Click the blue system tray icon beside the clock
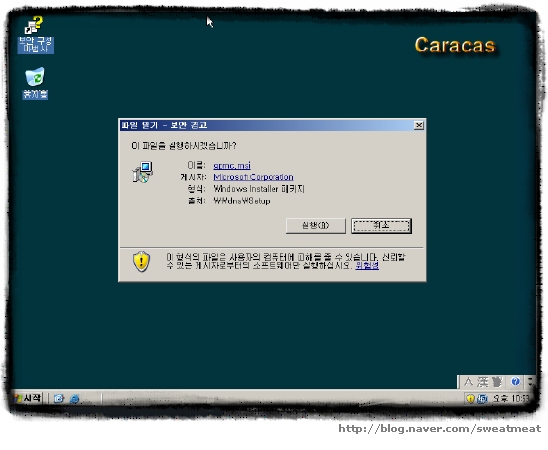The image size is (548, 450). [483, 398]
